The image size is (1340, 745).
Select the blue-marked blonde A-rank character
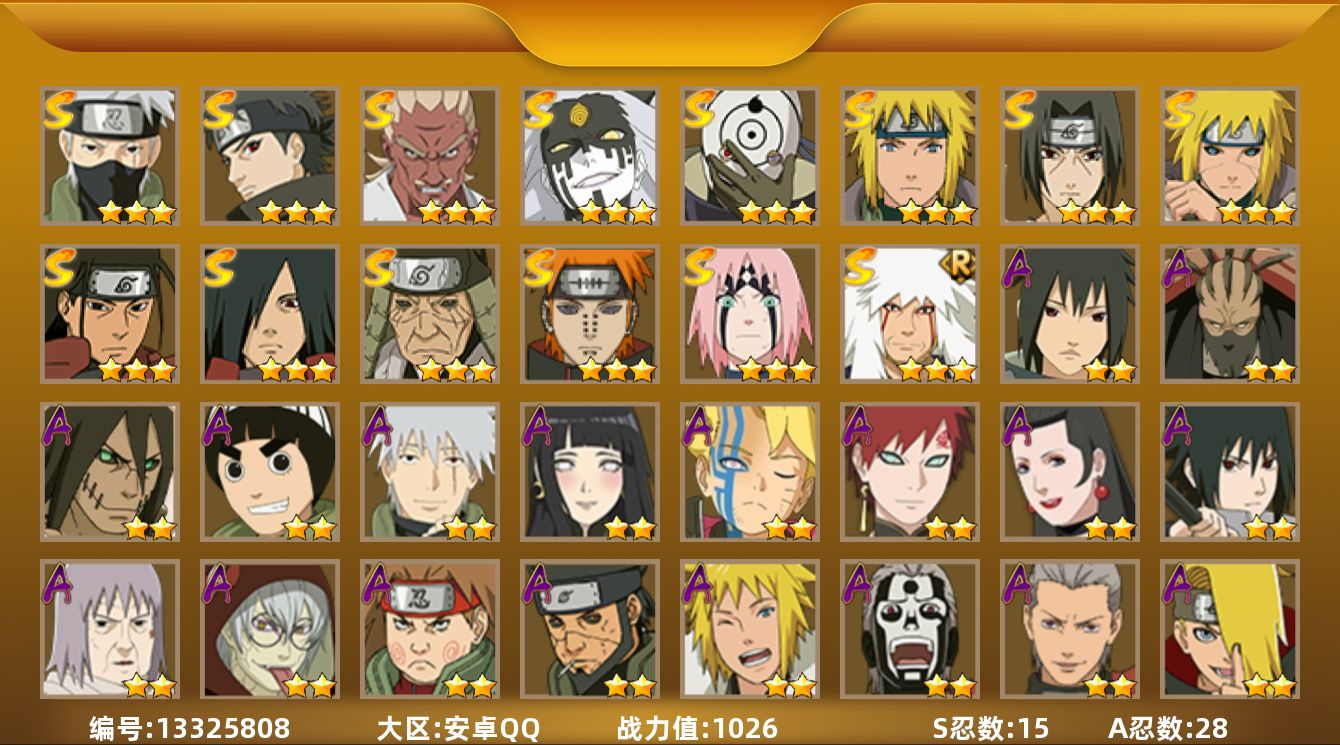coord(749,471)
